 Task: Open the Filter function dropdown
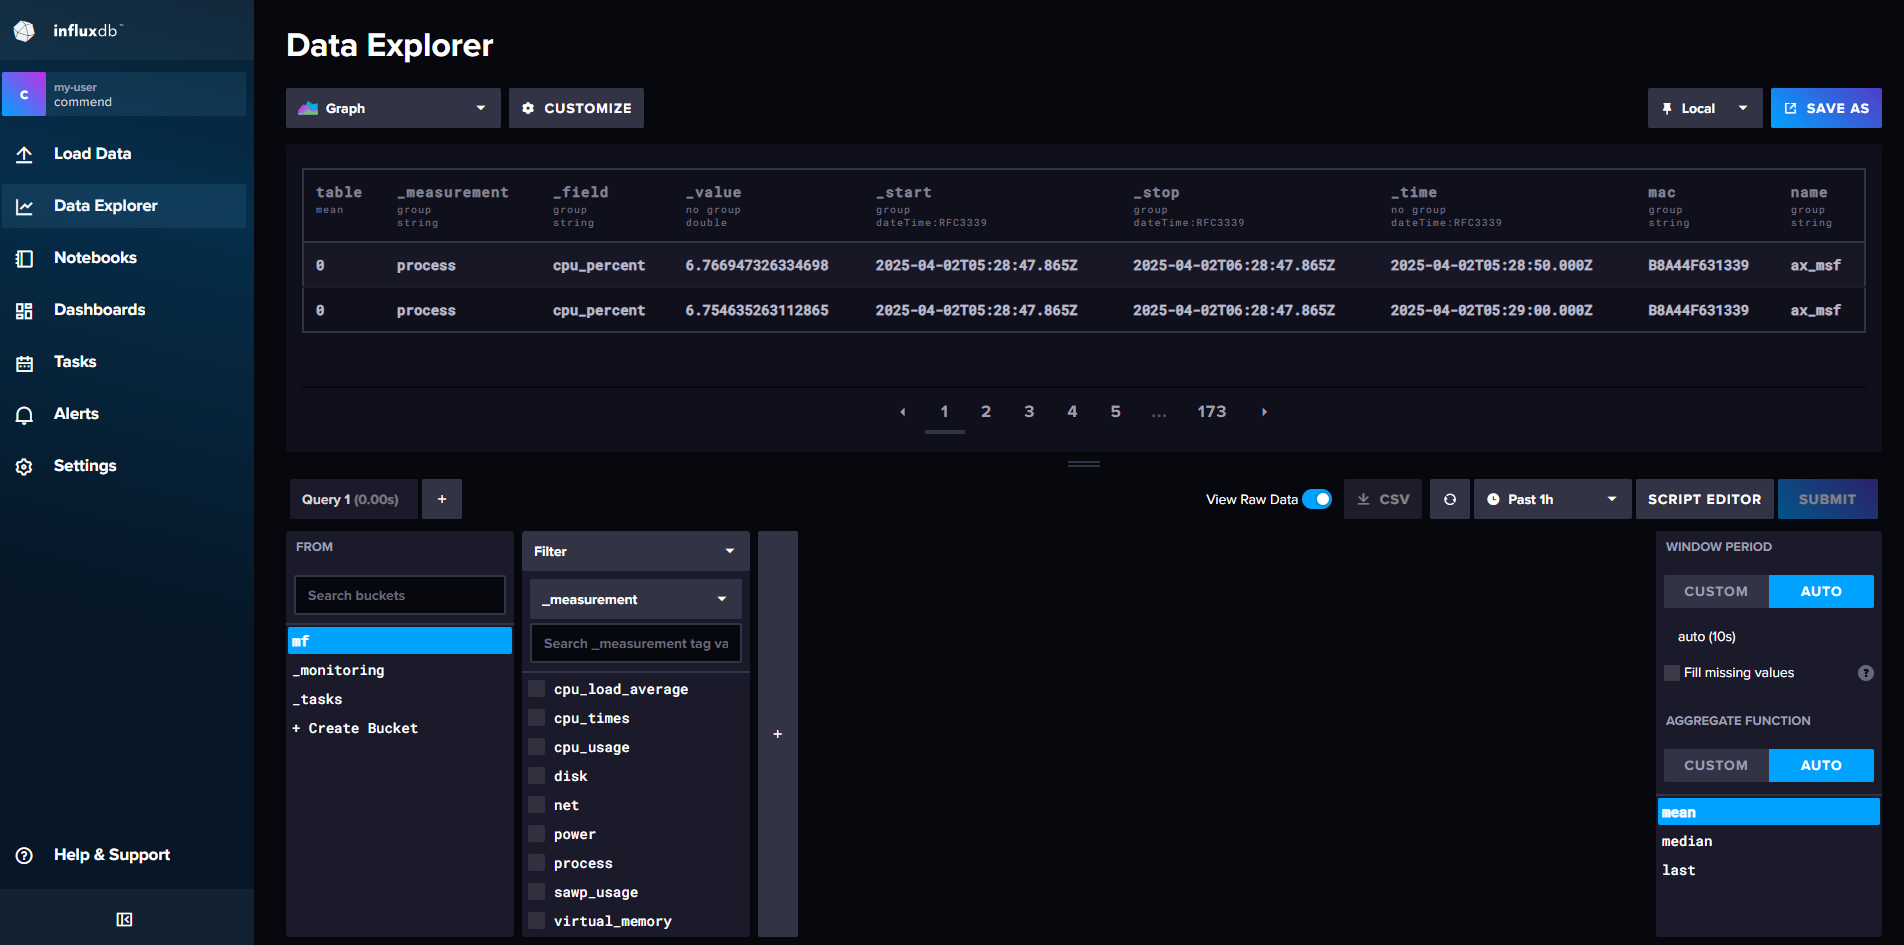click(x=635, y=551)
